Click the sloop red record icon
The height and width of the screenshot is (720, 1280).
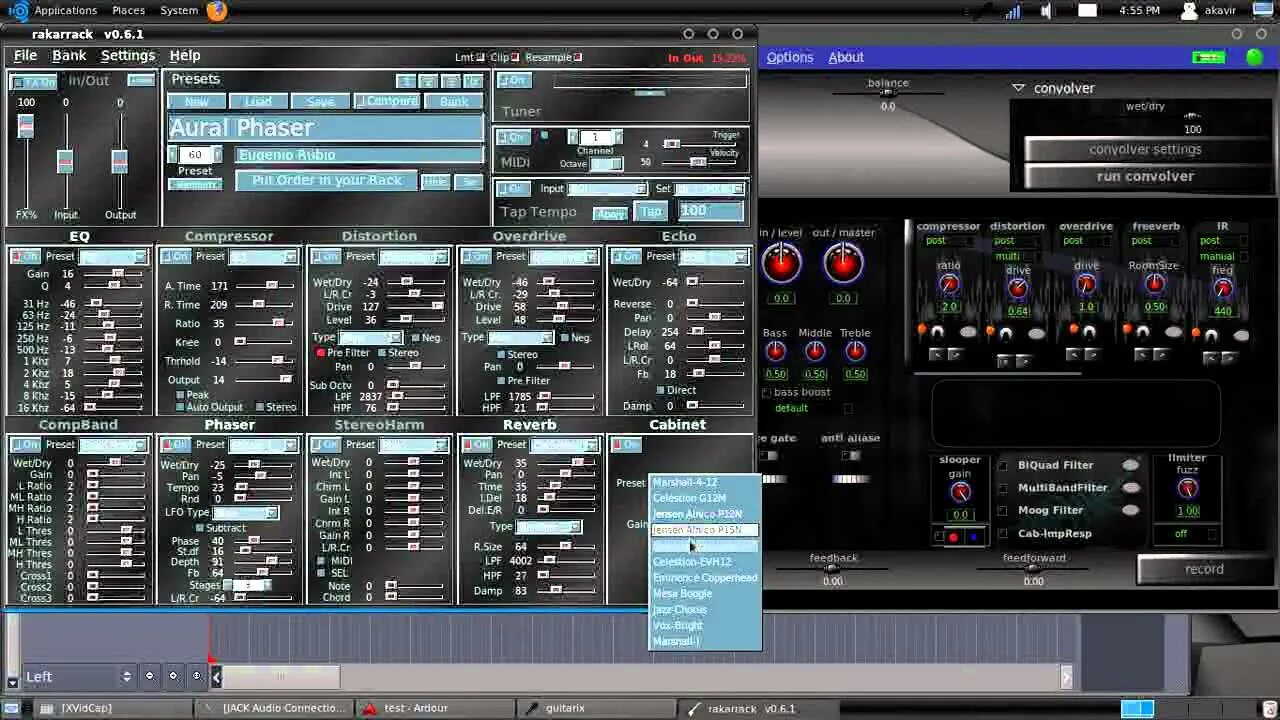(952, 537)
